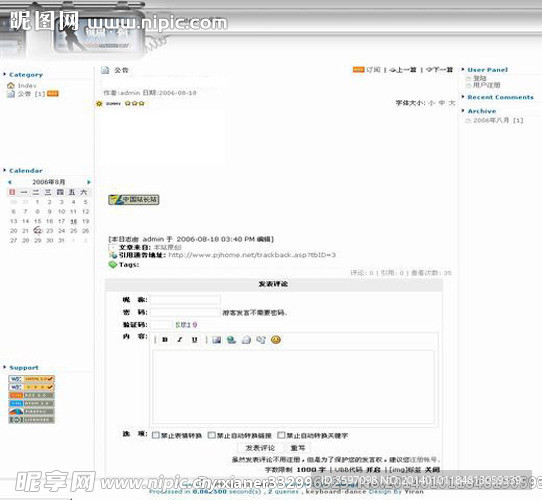Click 订阅 subscribe link
The width and height of the screenshot is (542, 500).
[x=373, y=70]
